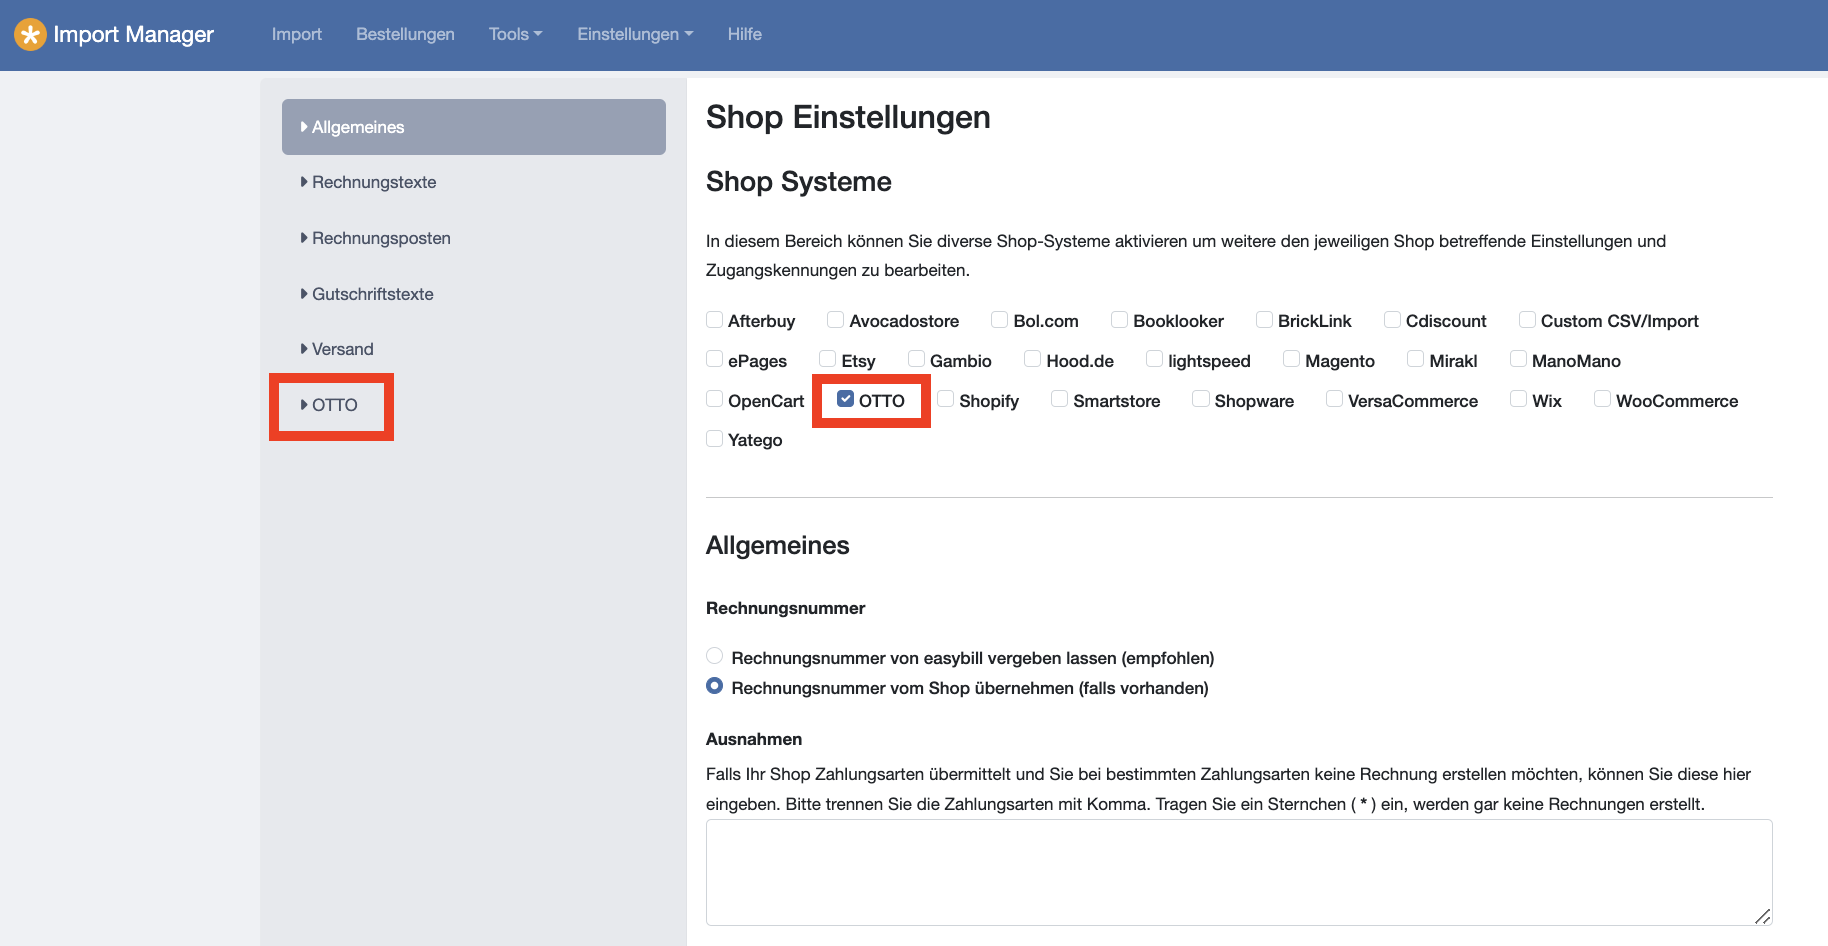Select Rechnungsnummer vom Shop übernehmen option
This screenshot has height=946, width=1828.
click(715, 686)
